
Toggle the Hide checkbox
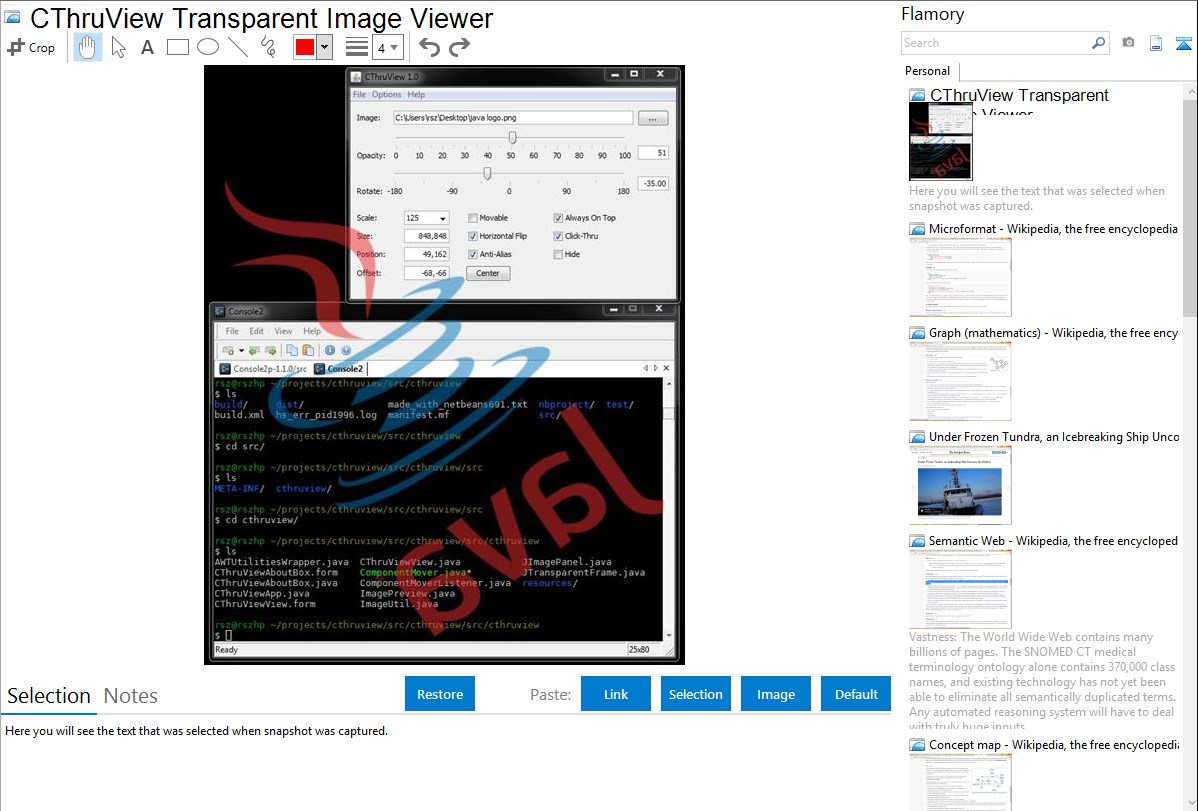(559, 255)
